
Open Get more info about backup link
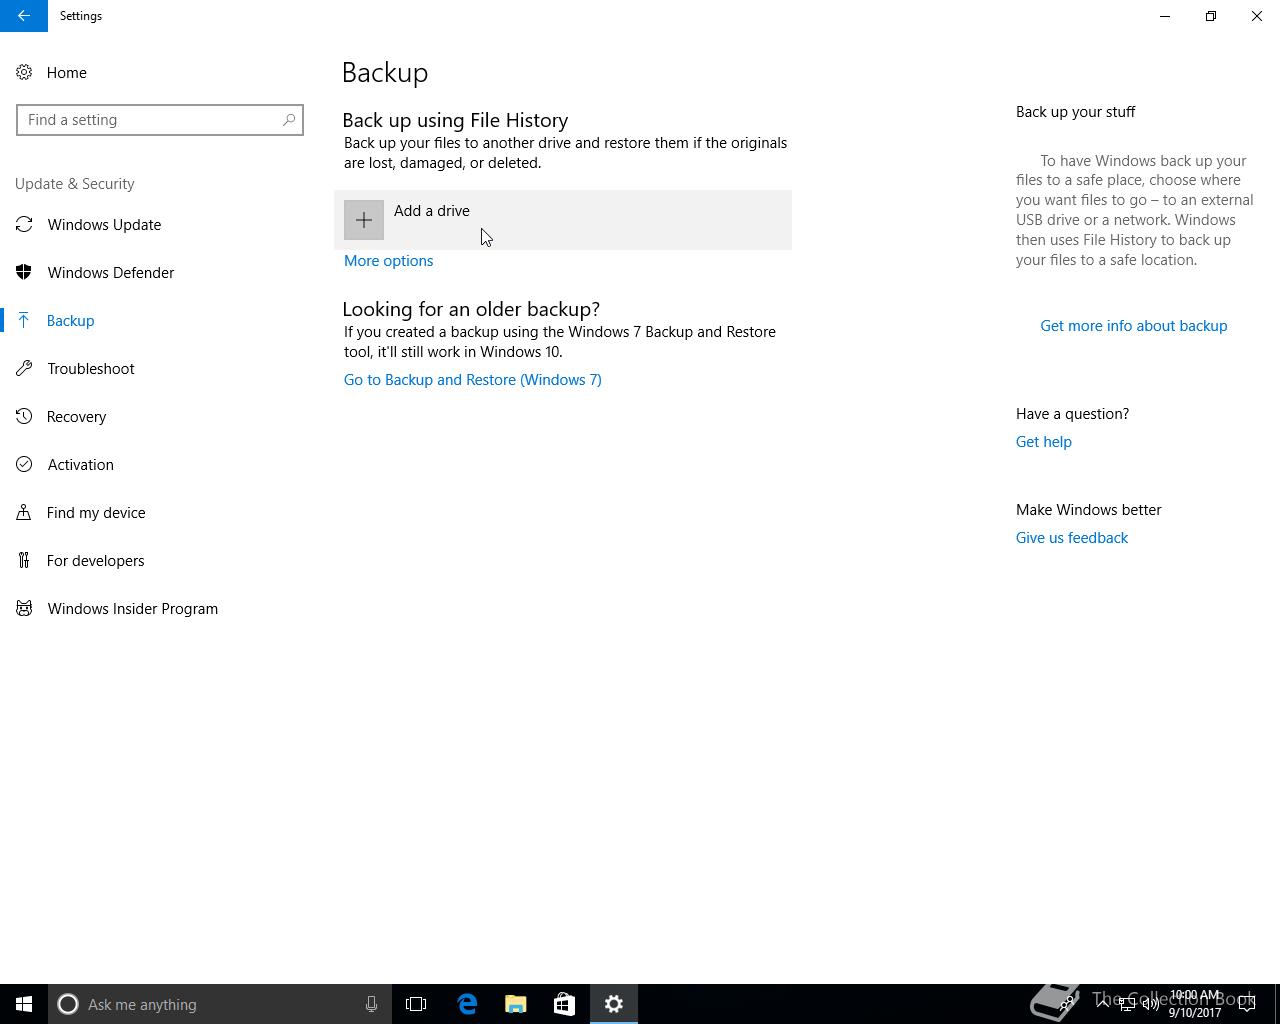(1134, 326)
